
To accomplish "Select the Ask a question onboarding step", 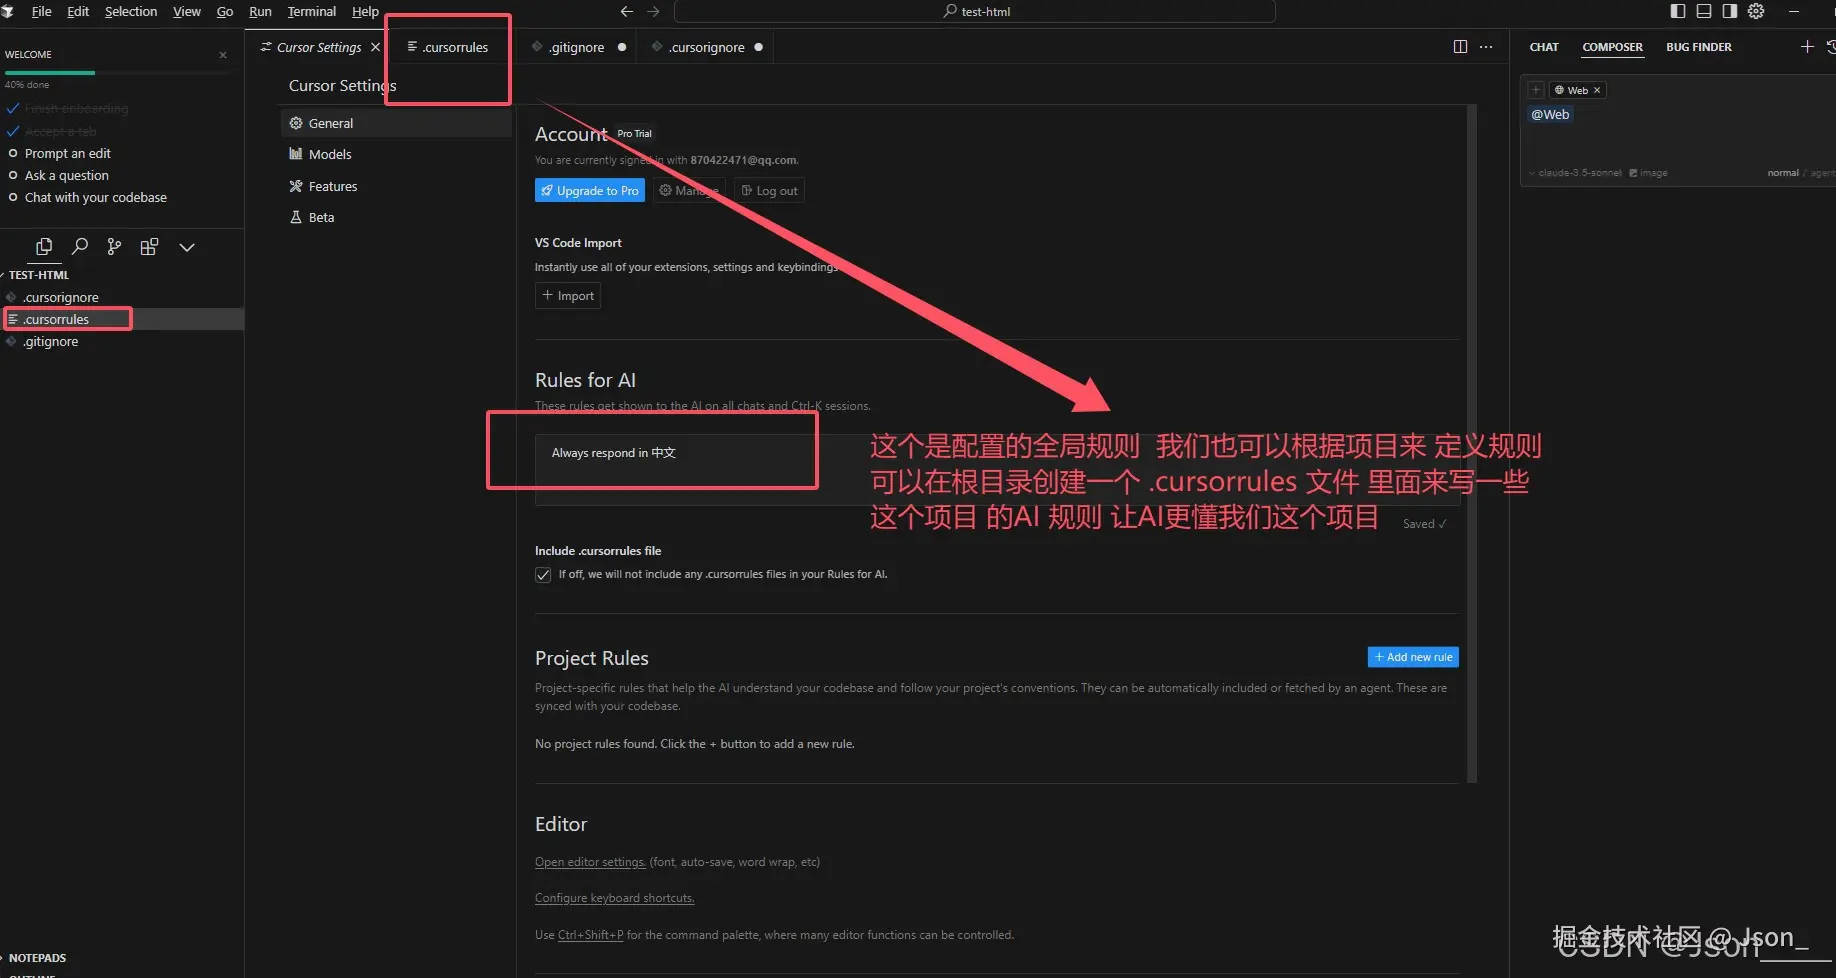I will click(x=66, y=175).
